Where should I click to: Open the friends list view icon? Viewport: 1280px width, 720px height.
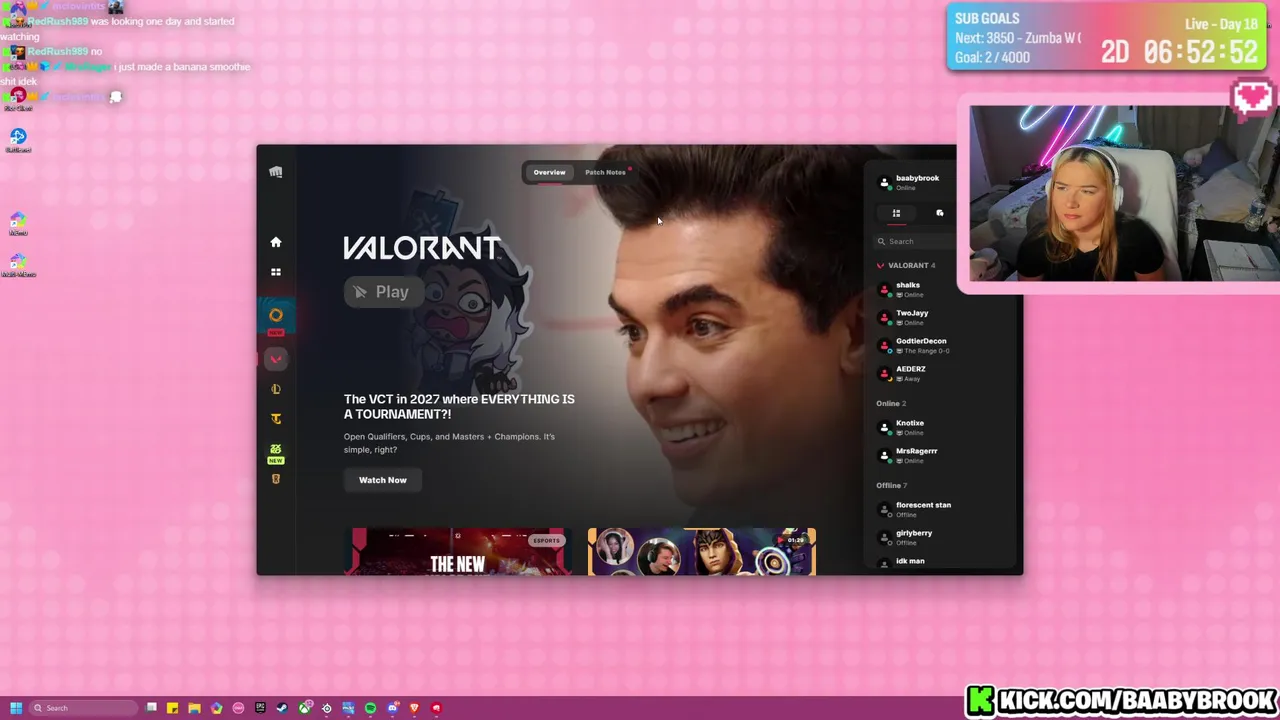click(896, 213)
